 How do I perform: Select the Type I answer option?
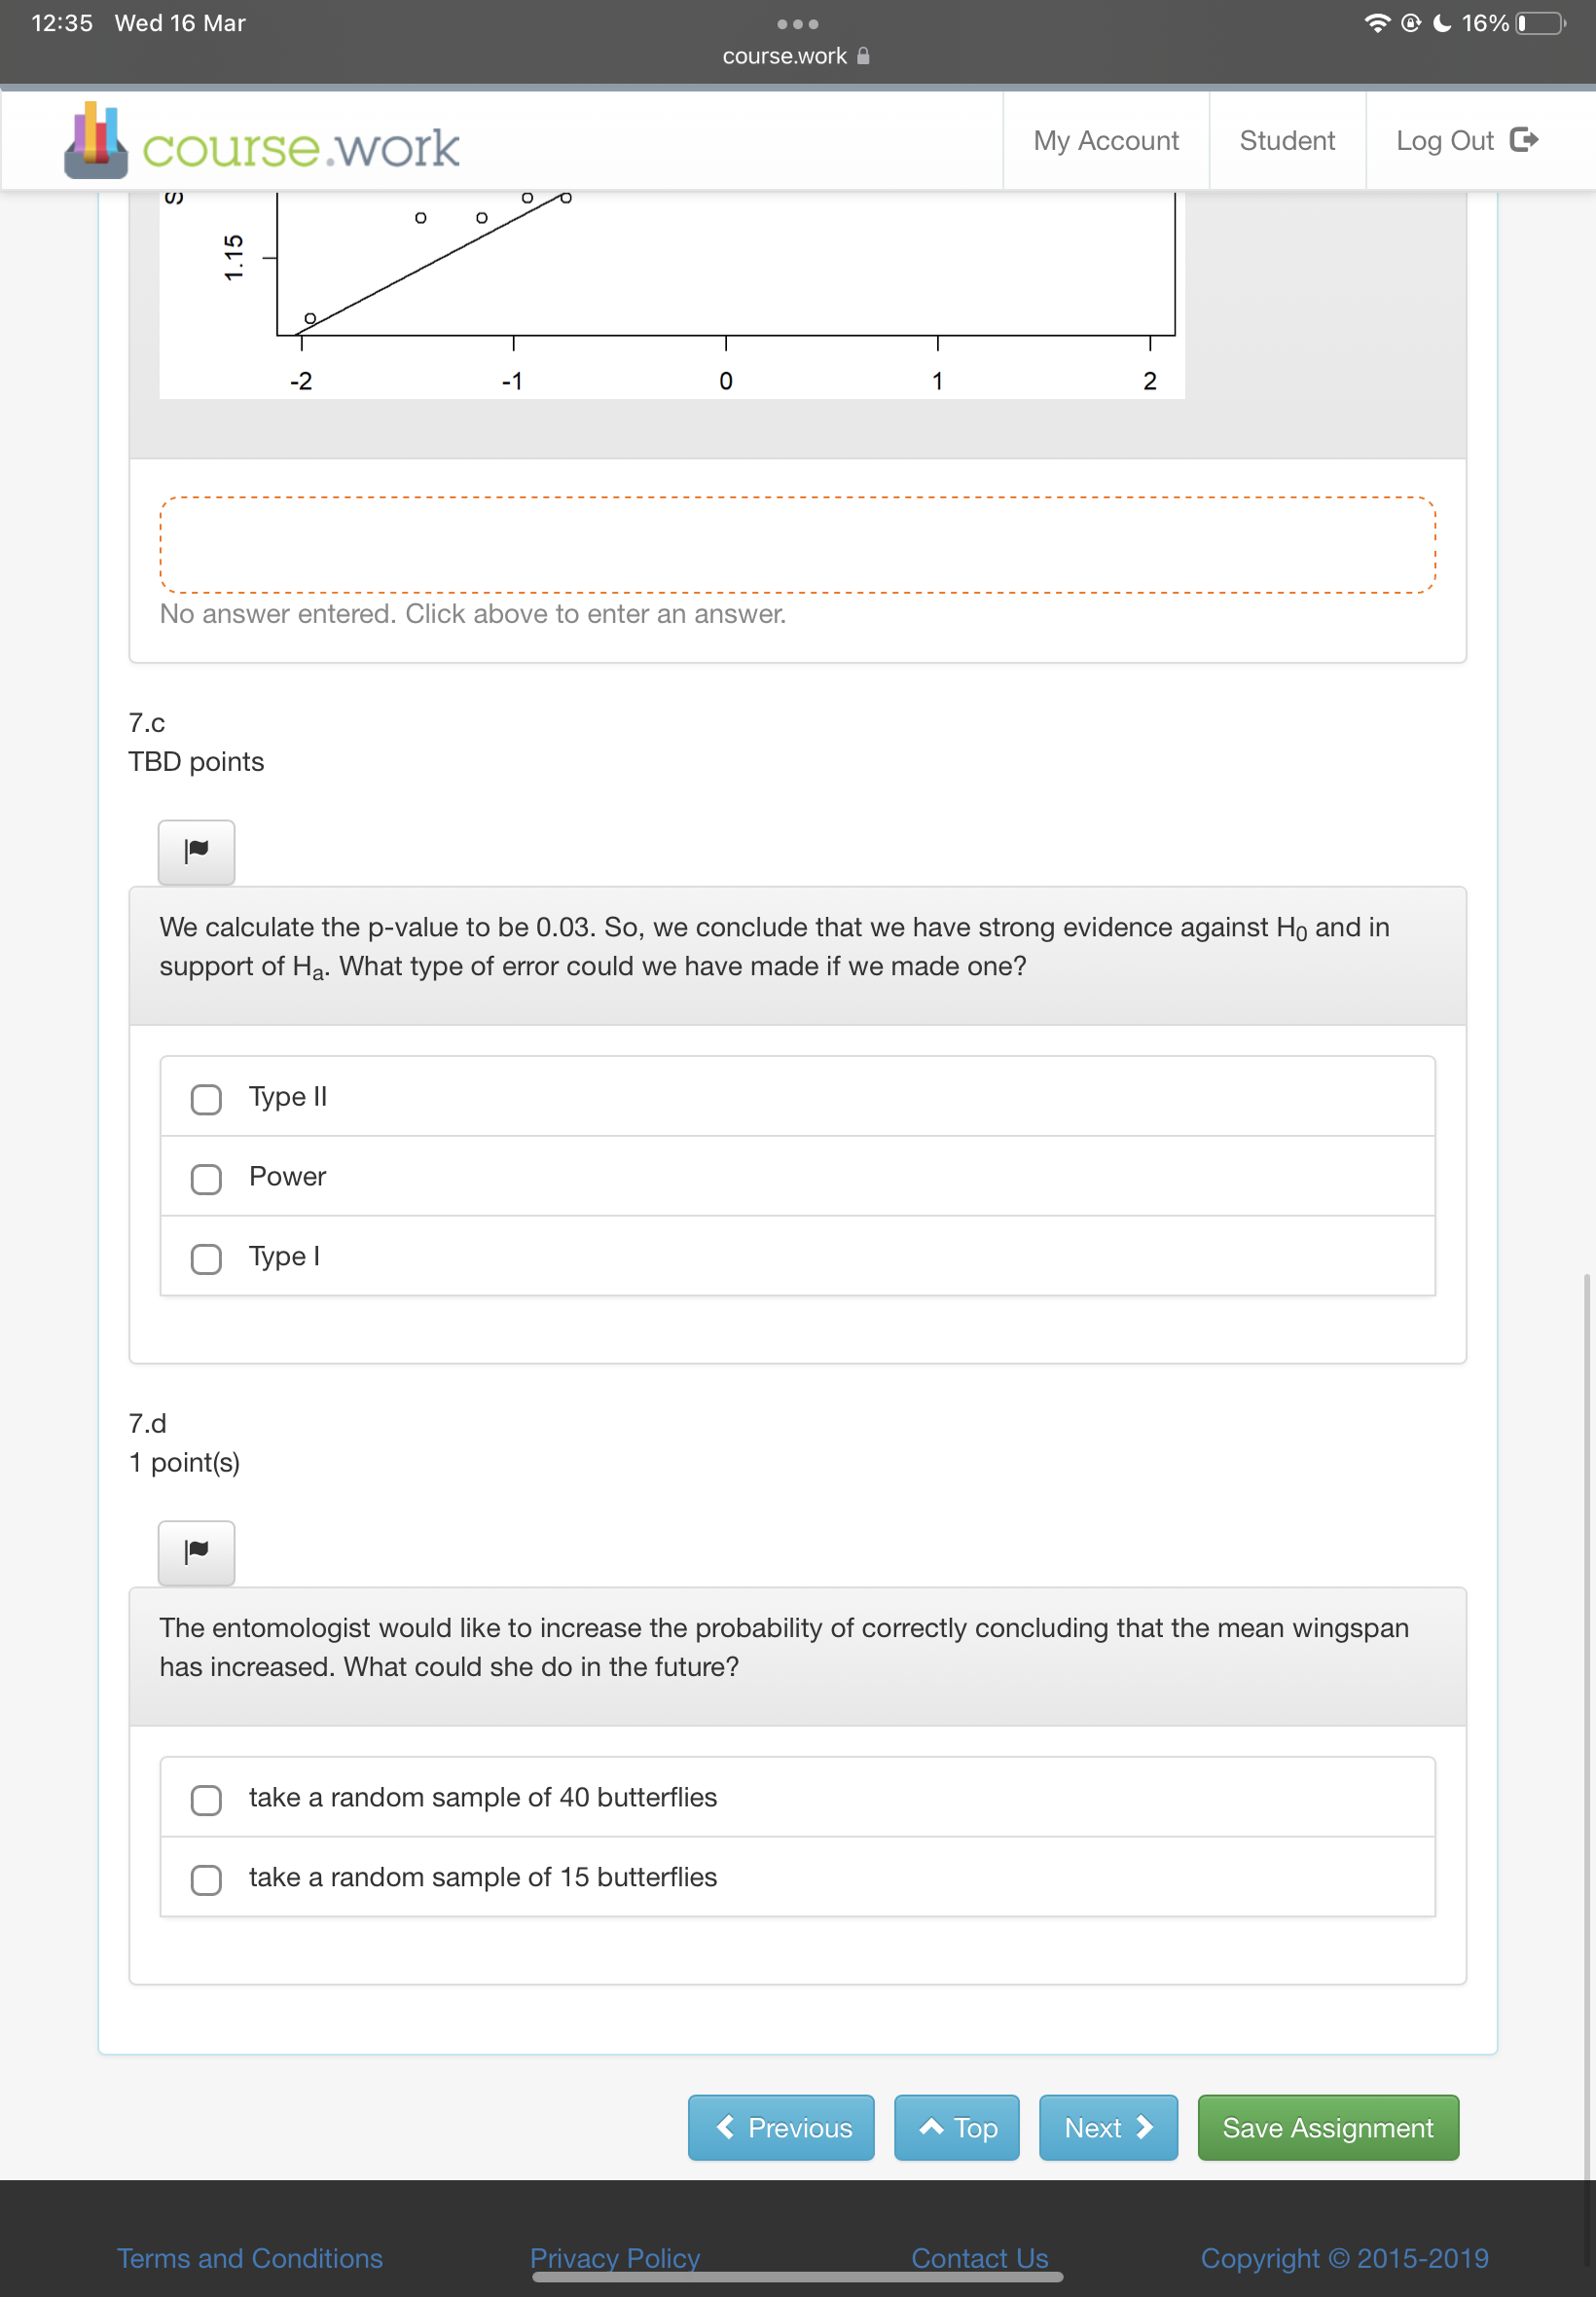pyautogui.click(x=205, y=1259)
